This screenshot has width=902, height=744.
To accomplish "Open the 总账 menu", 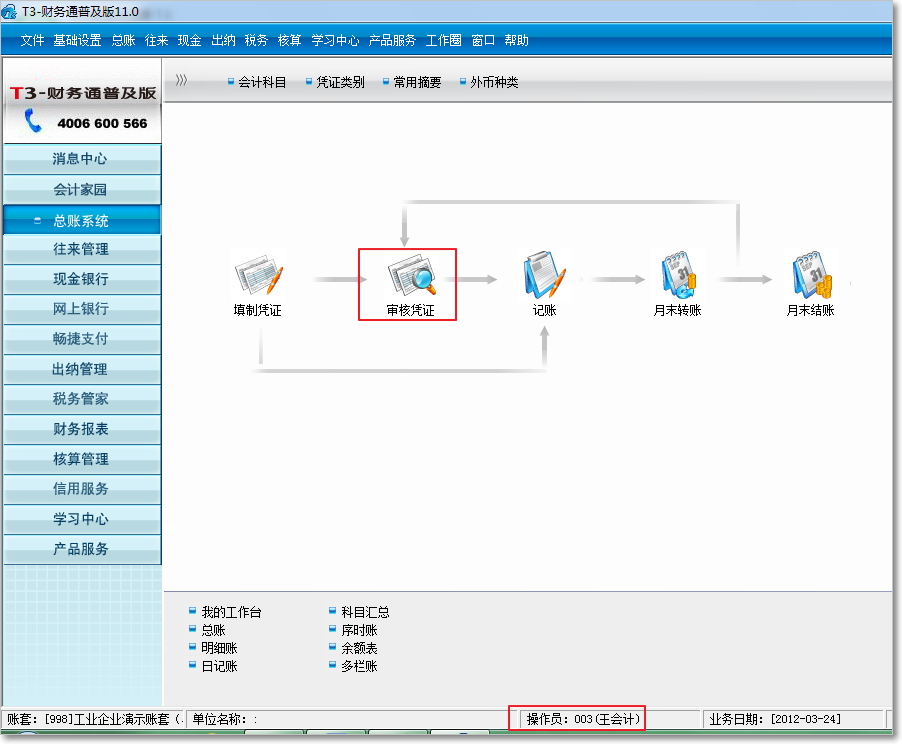I will [123, 41].
